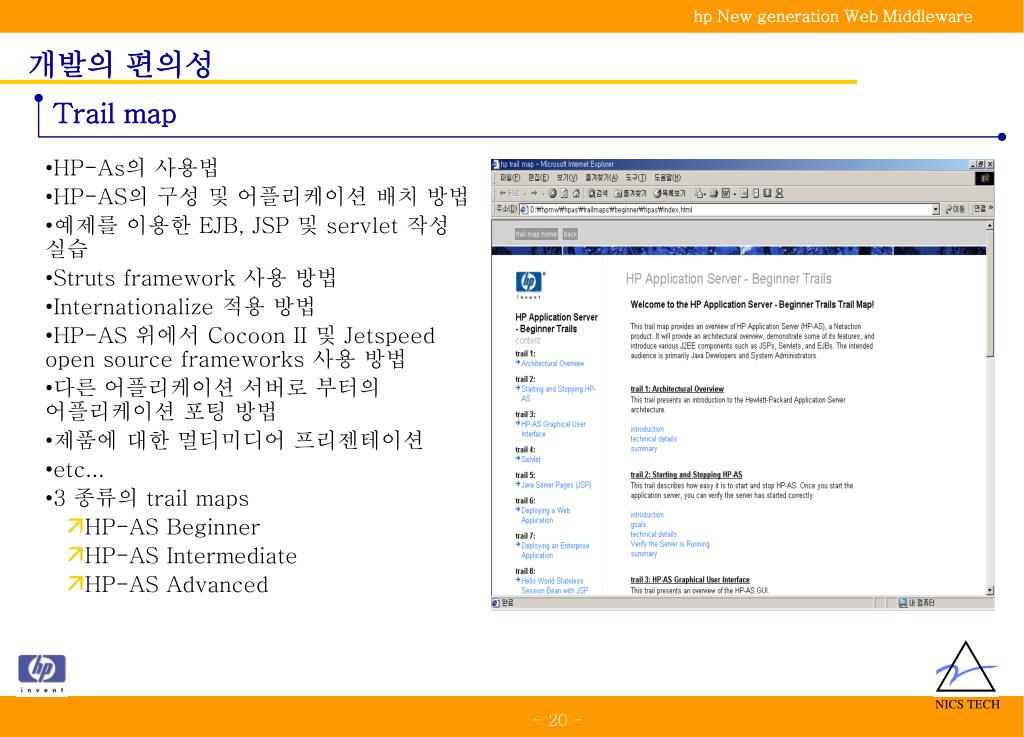Open the History (목록보기) toolbar button
The width and height of the screenshot is (1024, 737).
coord(669,193)
